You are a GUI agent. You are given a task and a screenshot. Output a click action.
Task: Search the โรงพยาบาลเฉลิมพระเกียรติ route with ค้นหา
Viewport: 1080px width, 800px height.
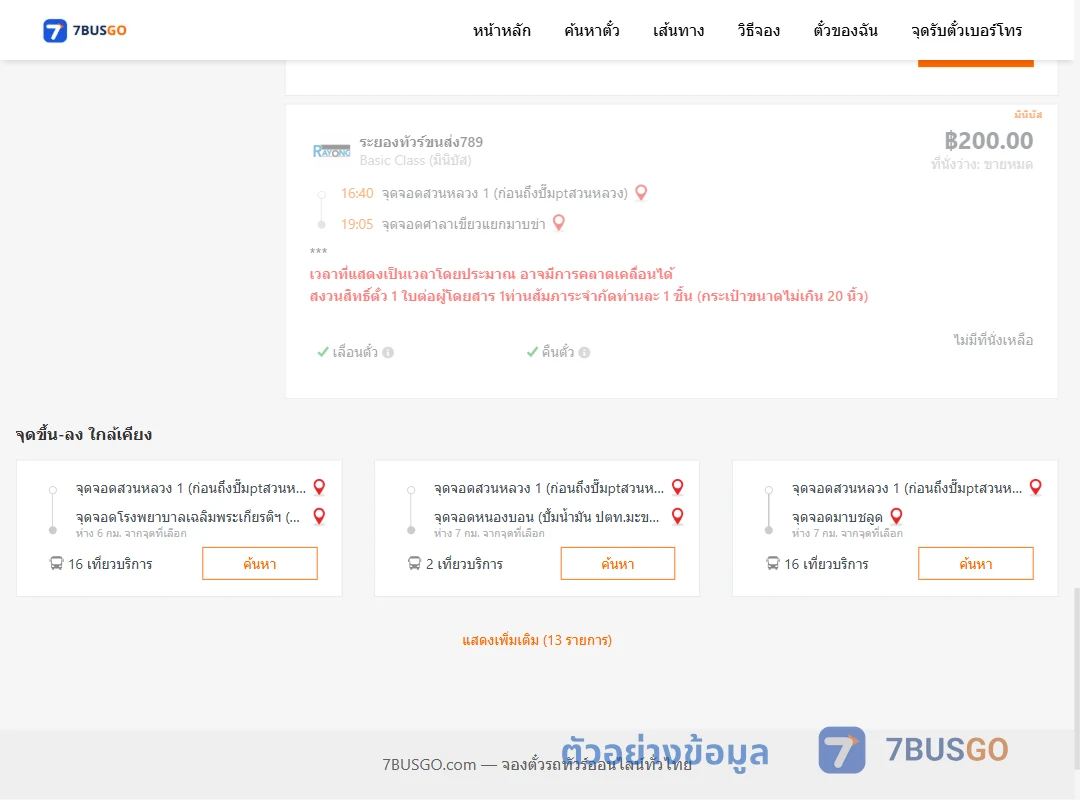(260, 564)
